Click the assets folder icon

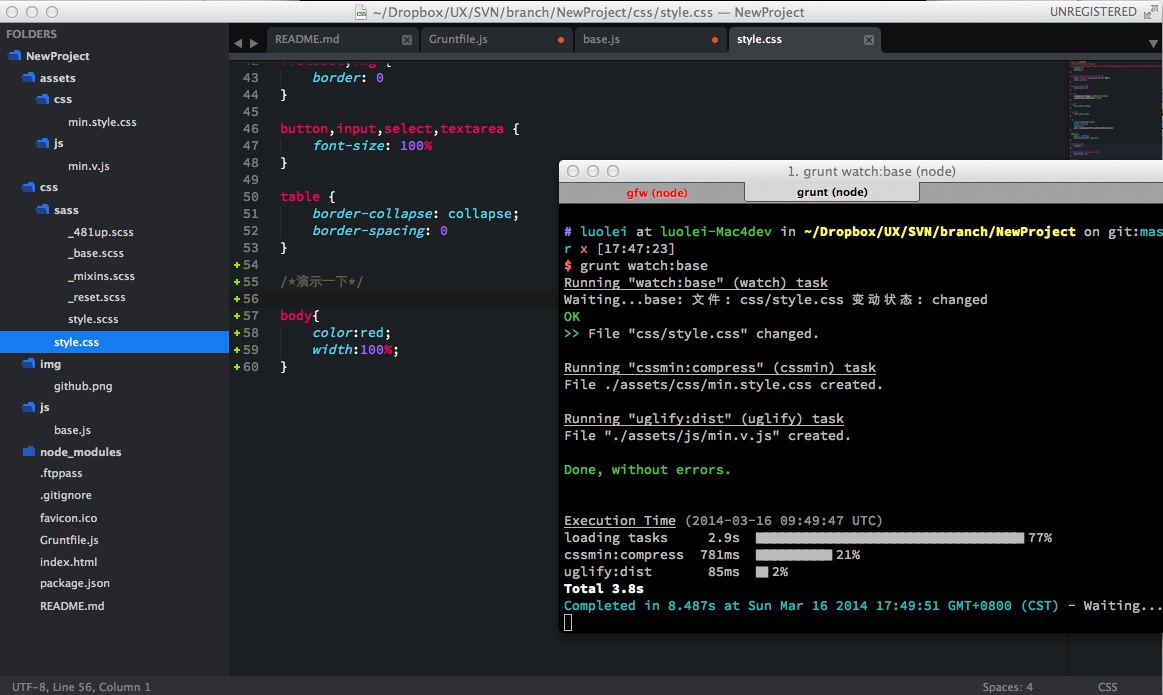(28, 78)
